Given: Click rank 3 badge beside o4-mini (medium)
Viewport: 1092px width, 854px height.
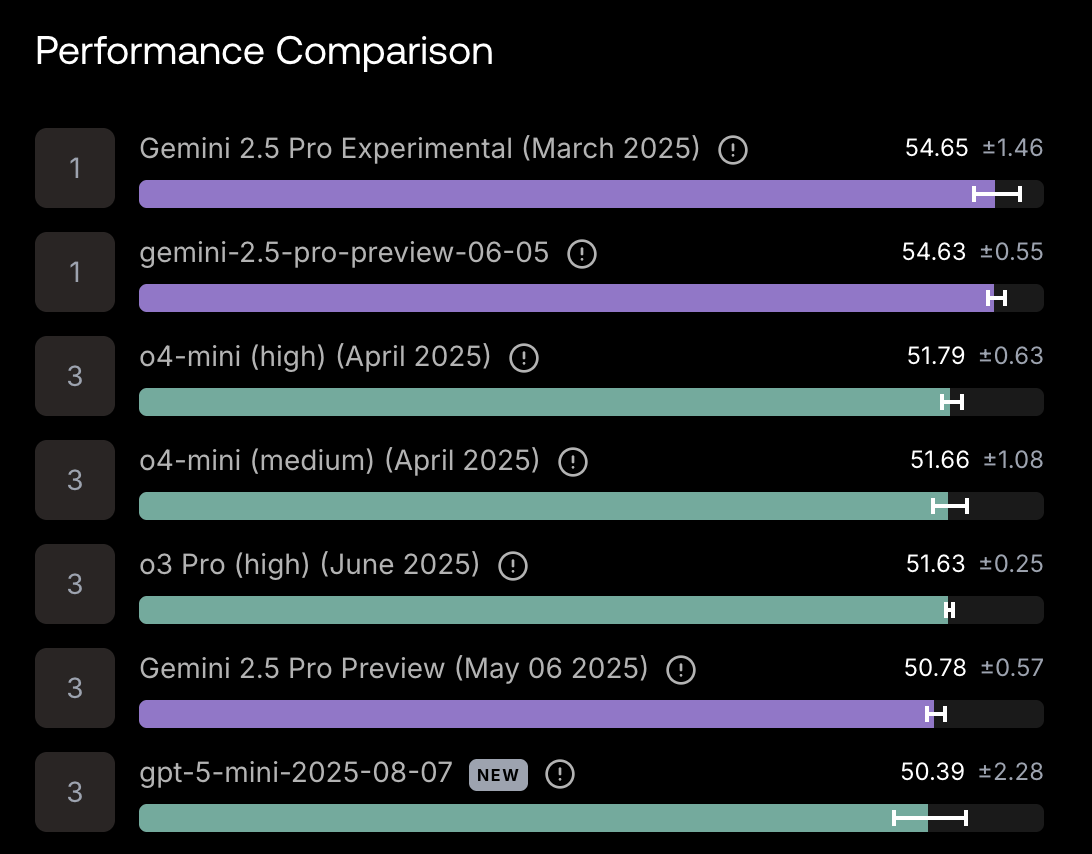Looking at the screenshot, I should tap(75, 480).
